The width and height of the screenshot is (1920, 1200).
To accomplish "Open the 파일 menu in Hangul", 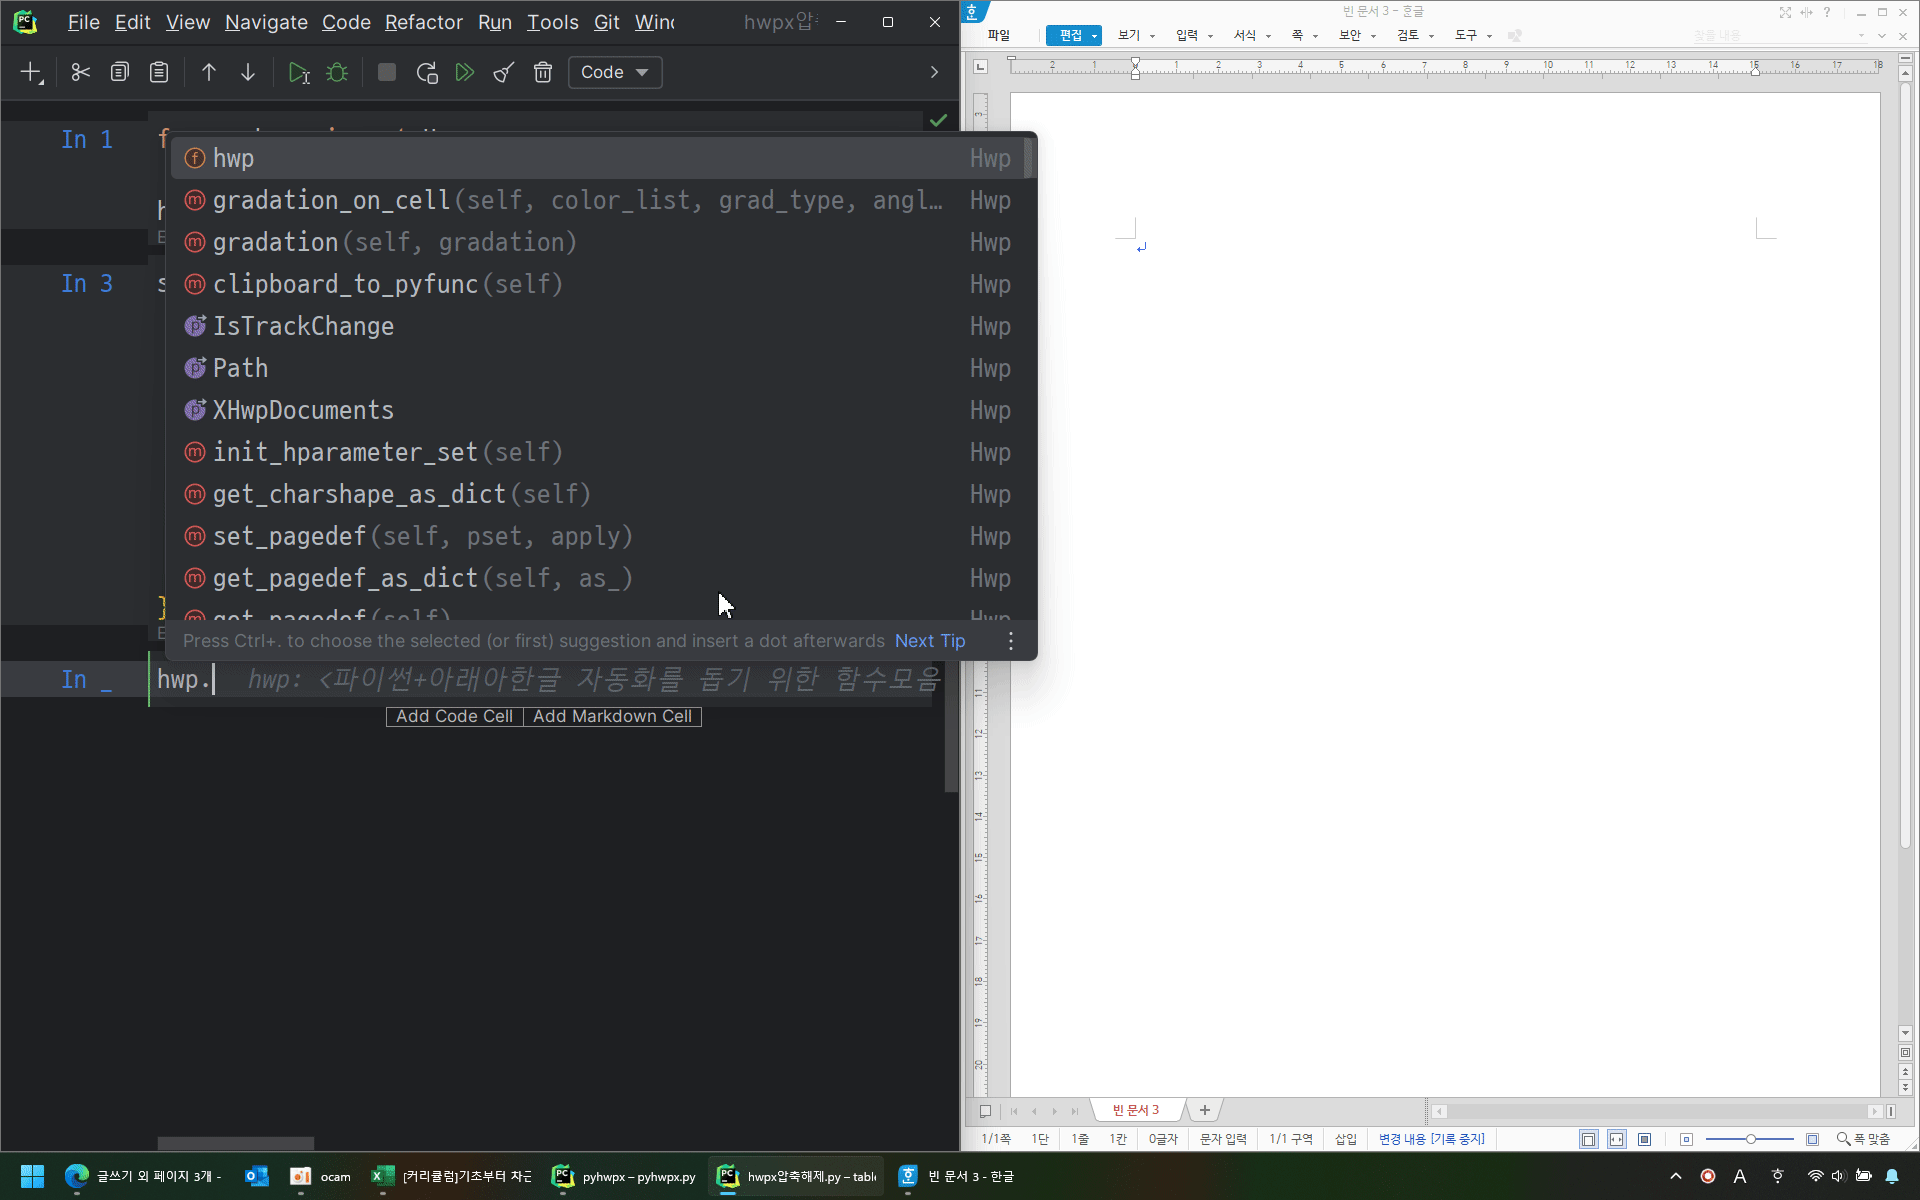I will click(998, 36).
